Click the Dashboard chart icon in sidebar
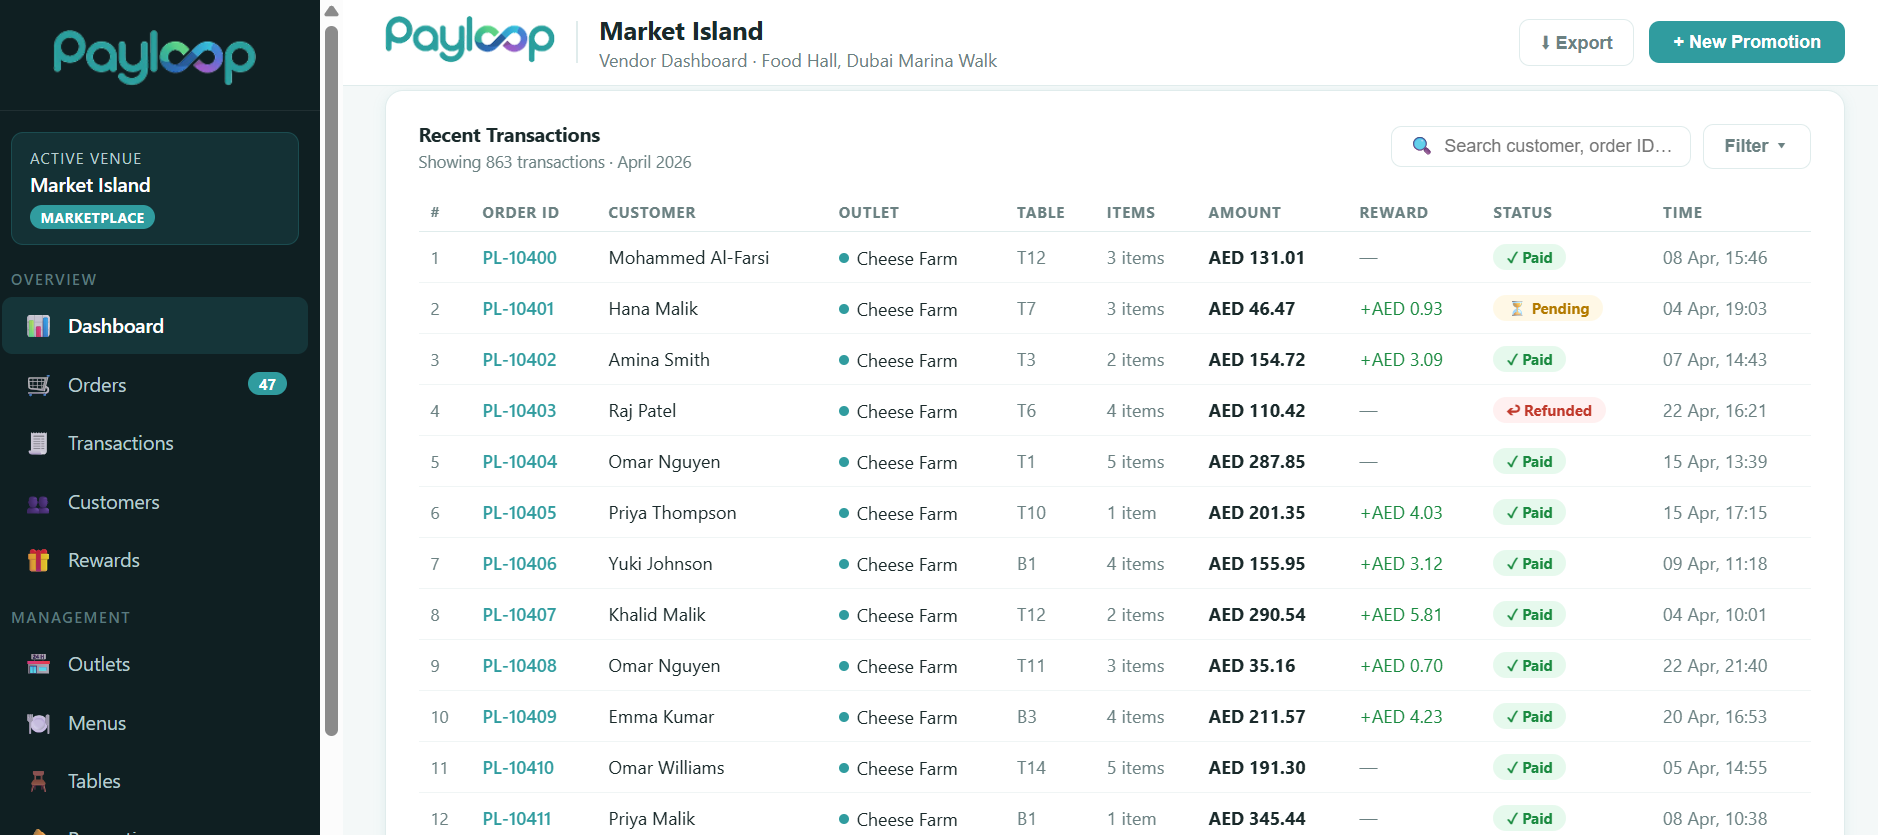This screenshot has width=1878, height=835. click(38, 326)
